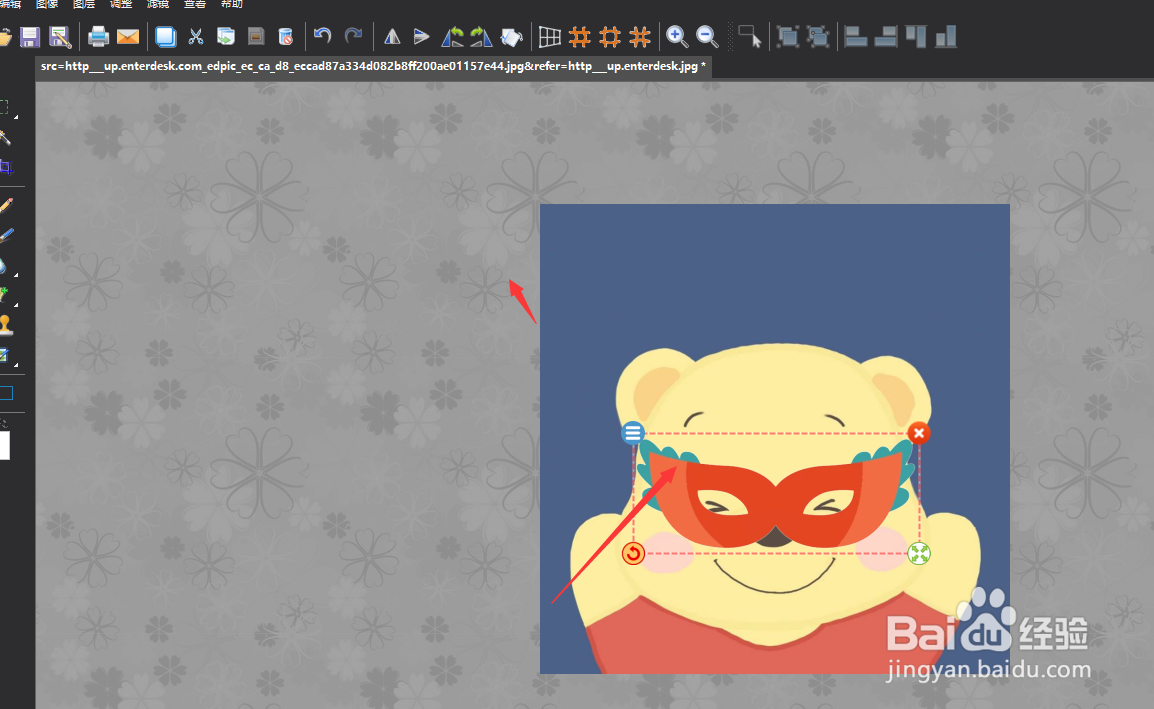Image resolution: width=1154 pixels, height=709 pixels.
Task: Click the Cut scissors icon
Action: [196, 36]
